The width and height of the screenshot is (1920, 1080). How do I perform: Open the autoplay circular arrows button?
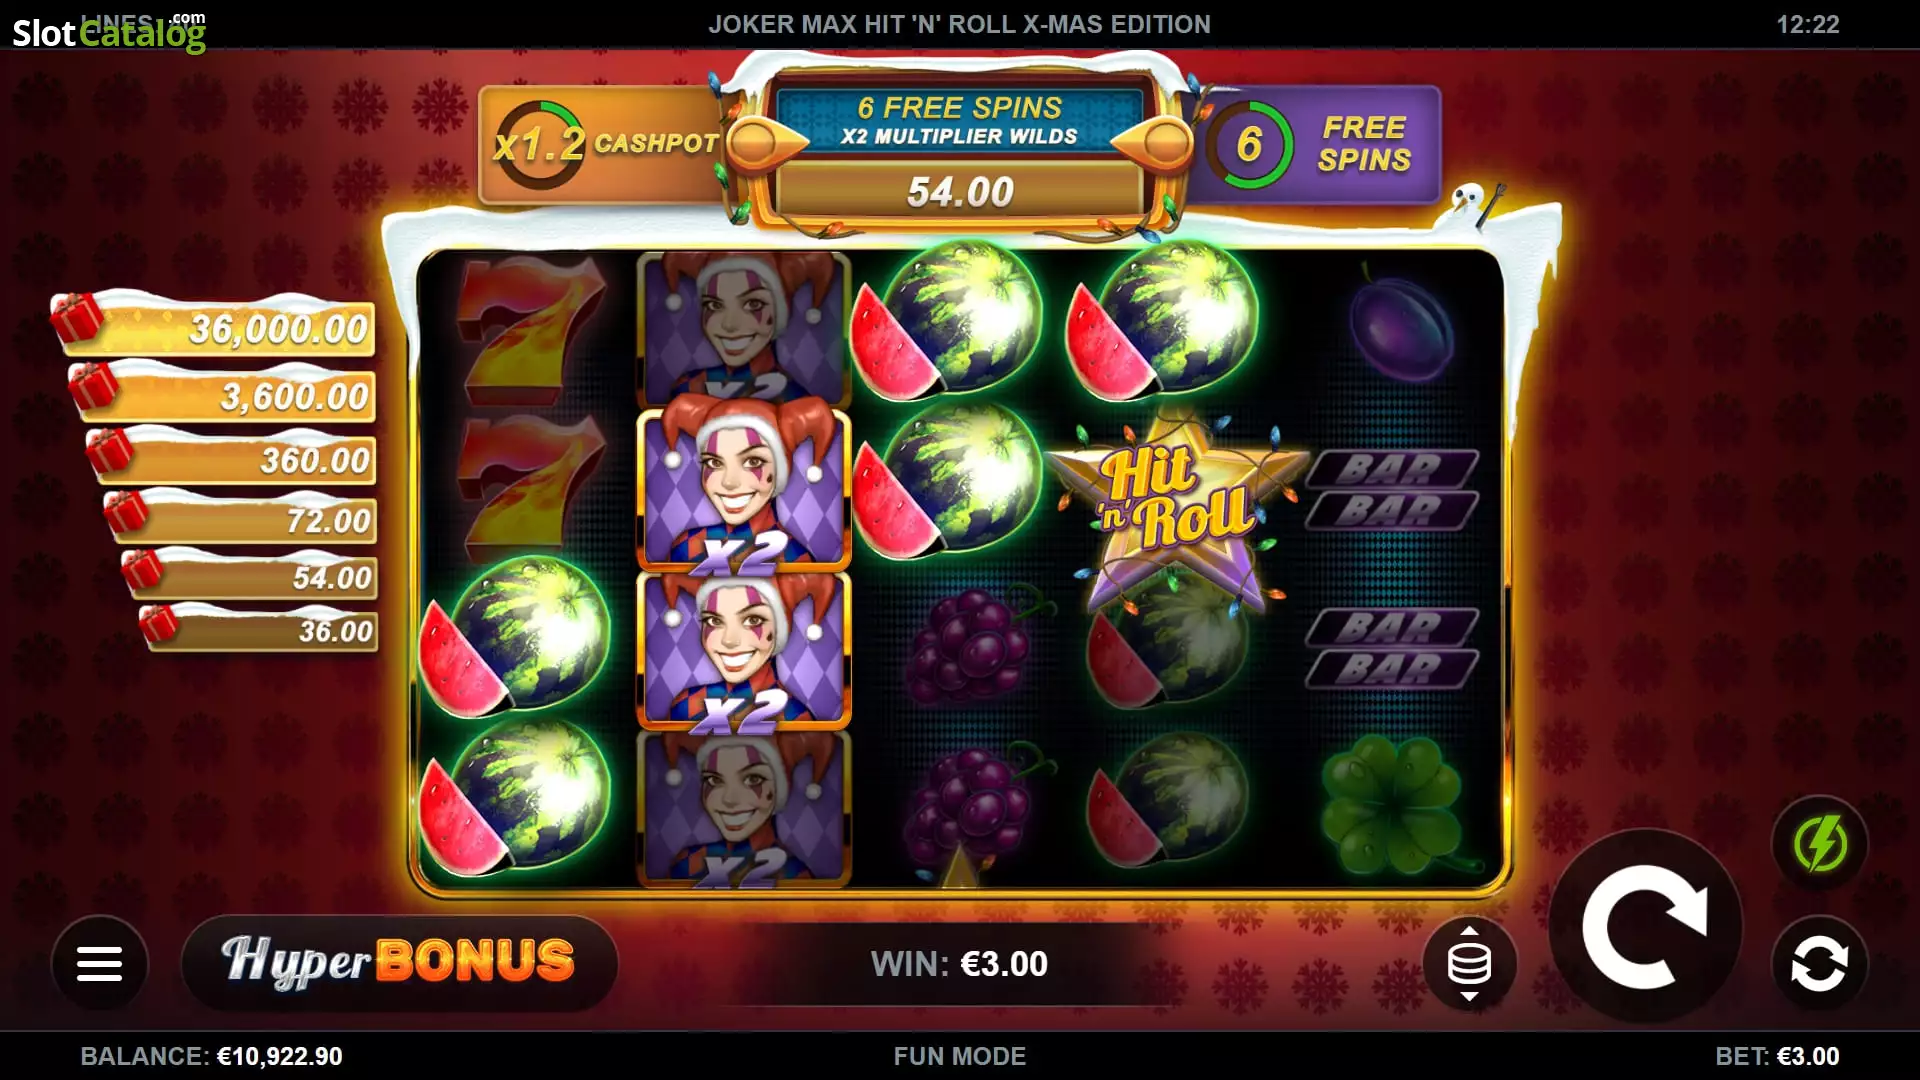(1819, 964)
